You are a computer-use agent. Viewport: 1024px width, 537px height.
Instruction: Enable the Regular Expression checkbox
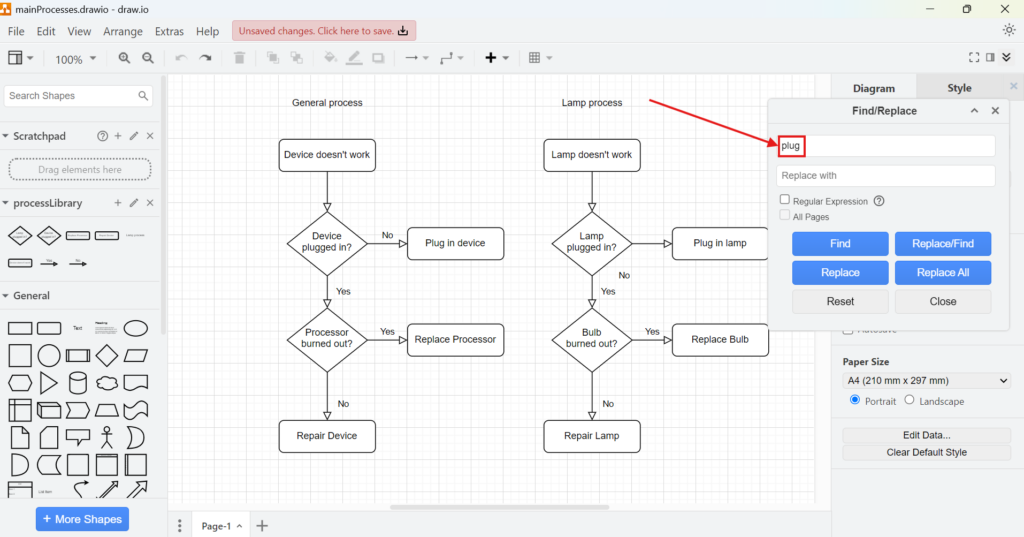[x=785, y=201]
